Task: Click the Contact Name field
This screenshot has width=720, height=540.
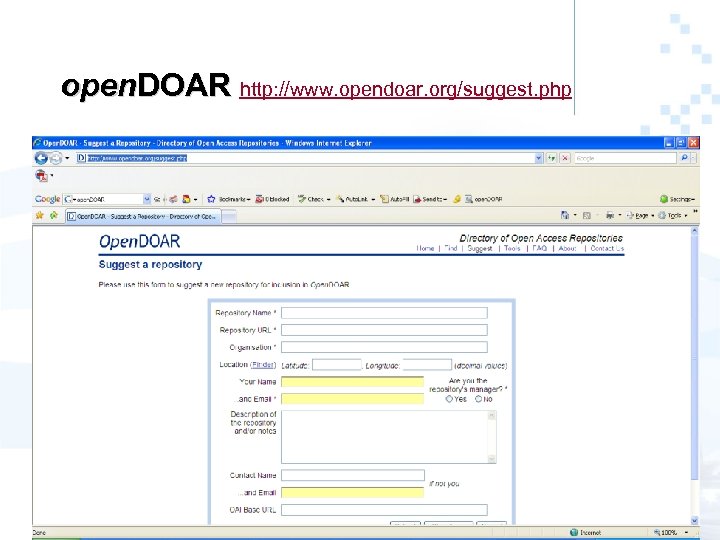Action: (353, 475)
